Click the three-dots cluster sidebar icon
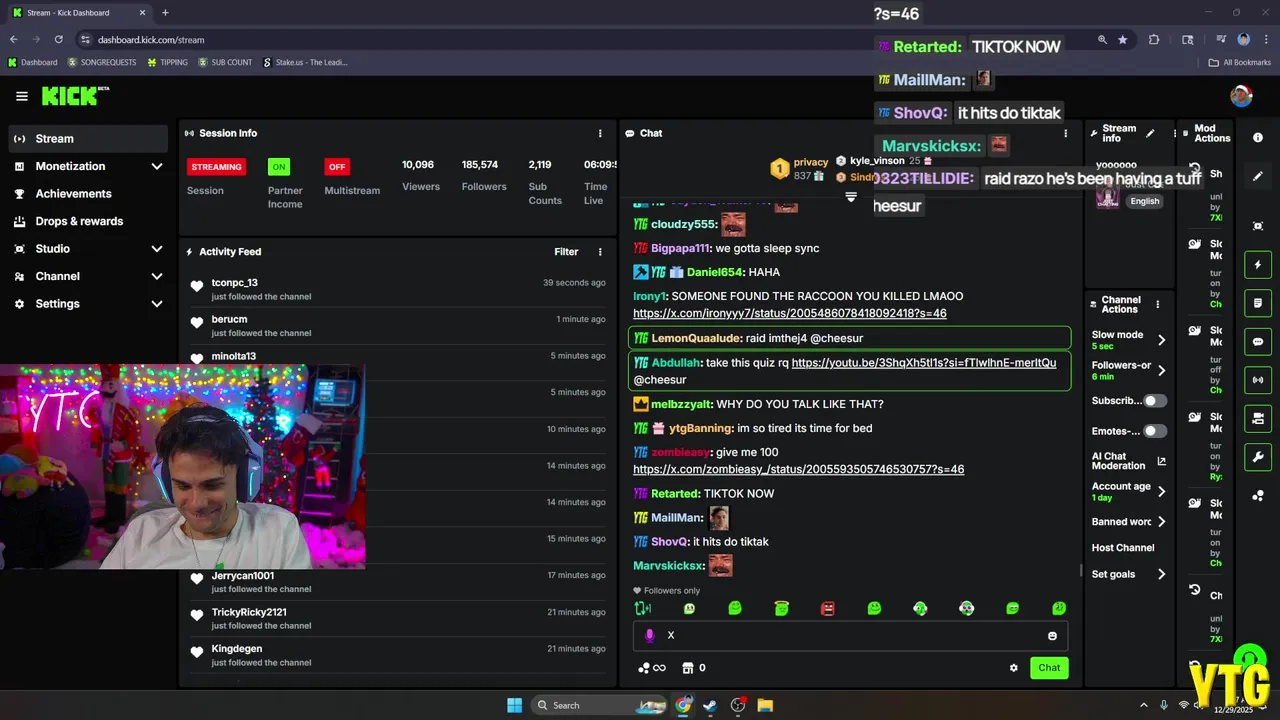Screen dimensions: 1280x720 tap(1258, 496)
